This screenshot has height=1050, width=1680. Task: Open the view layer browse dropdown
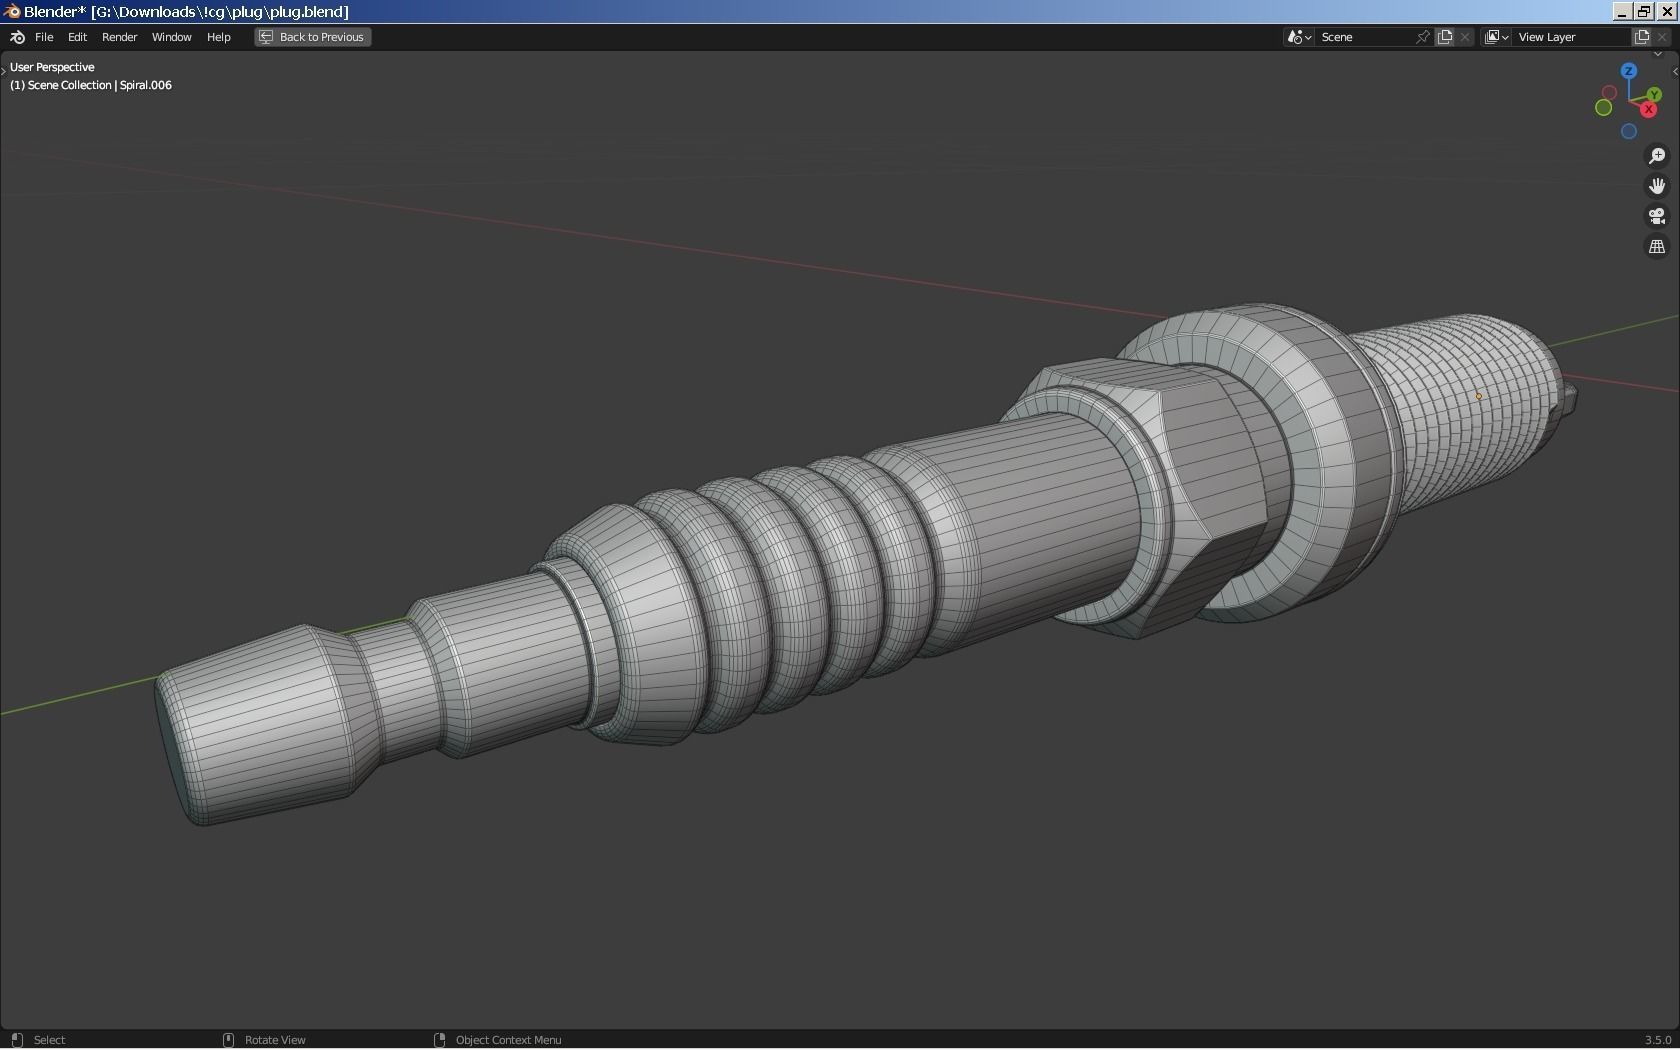click(x=1496, y=37)
